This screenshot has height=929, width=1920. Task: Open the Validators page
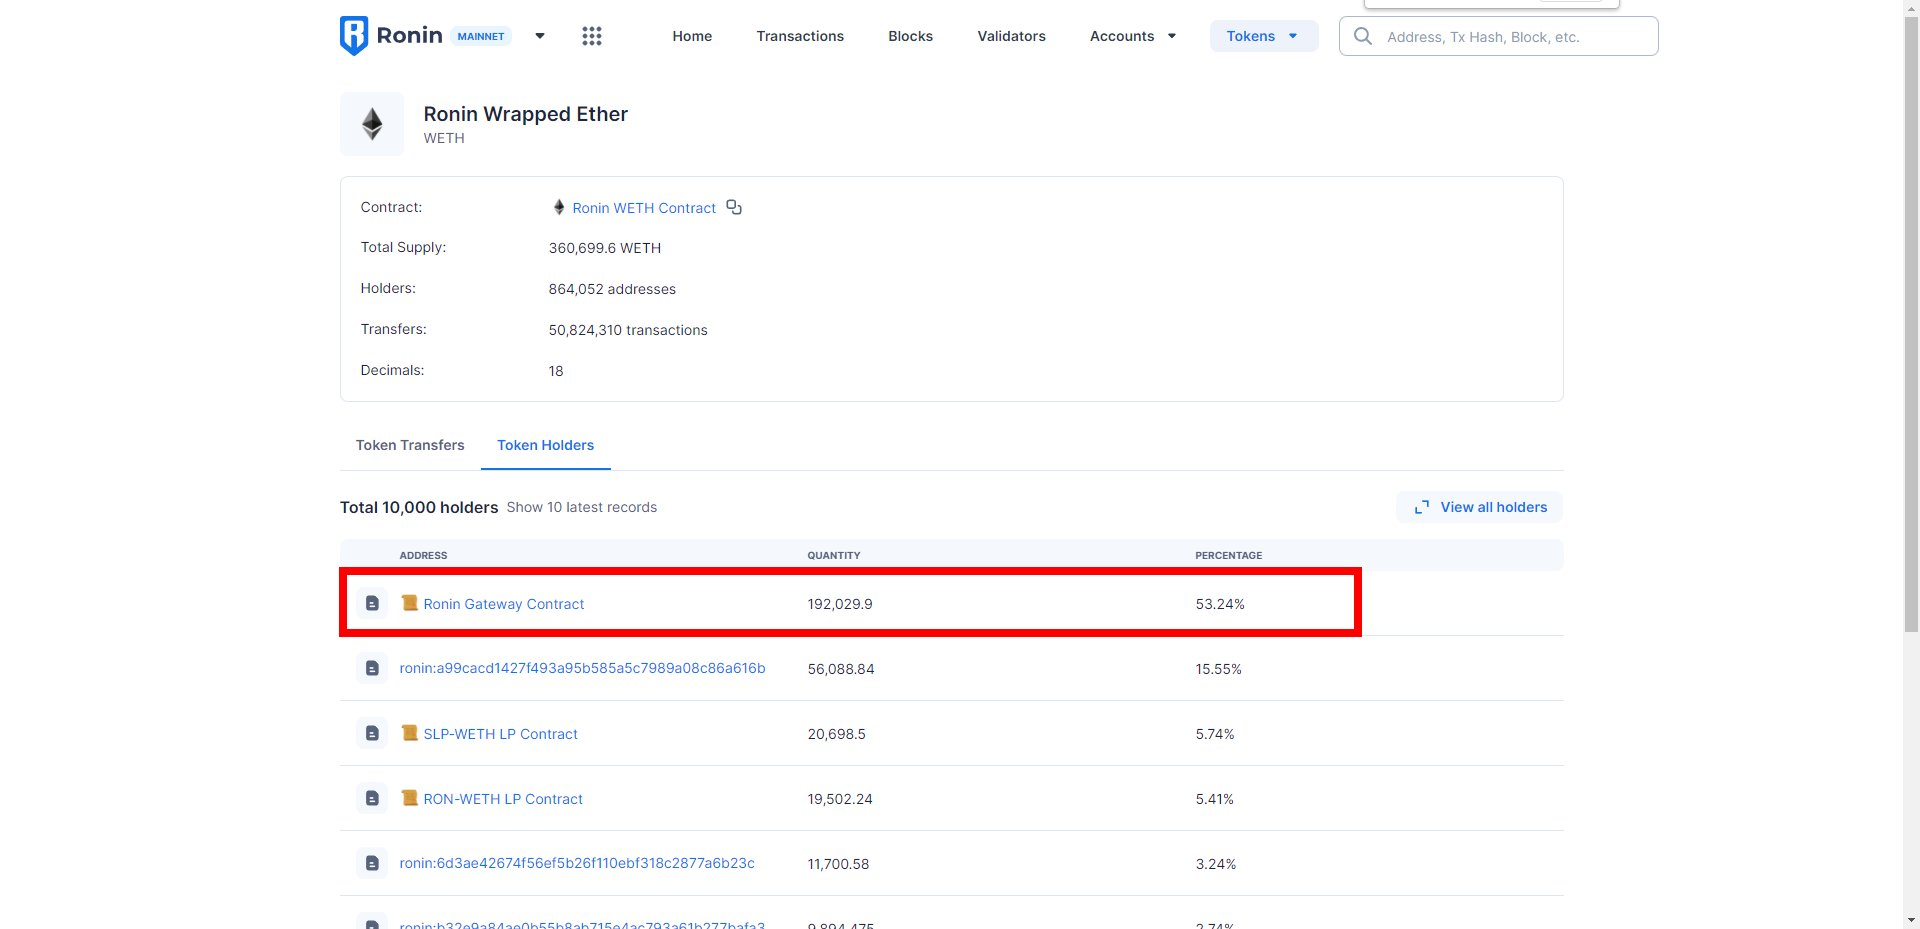tap(1011, 36)
